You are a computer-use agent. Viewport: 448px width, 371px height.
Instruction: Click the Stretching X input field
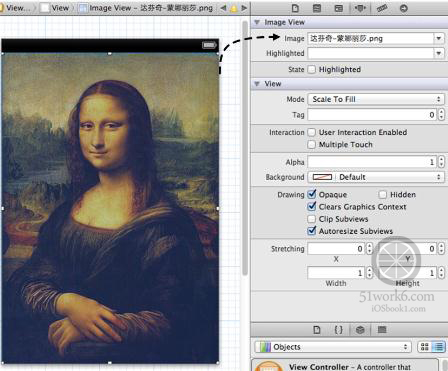[x=336, y=249]
